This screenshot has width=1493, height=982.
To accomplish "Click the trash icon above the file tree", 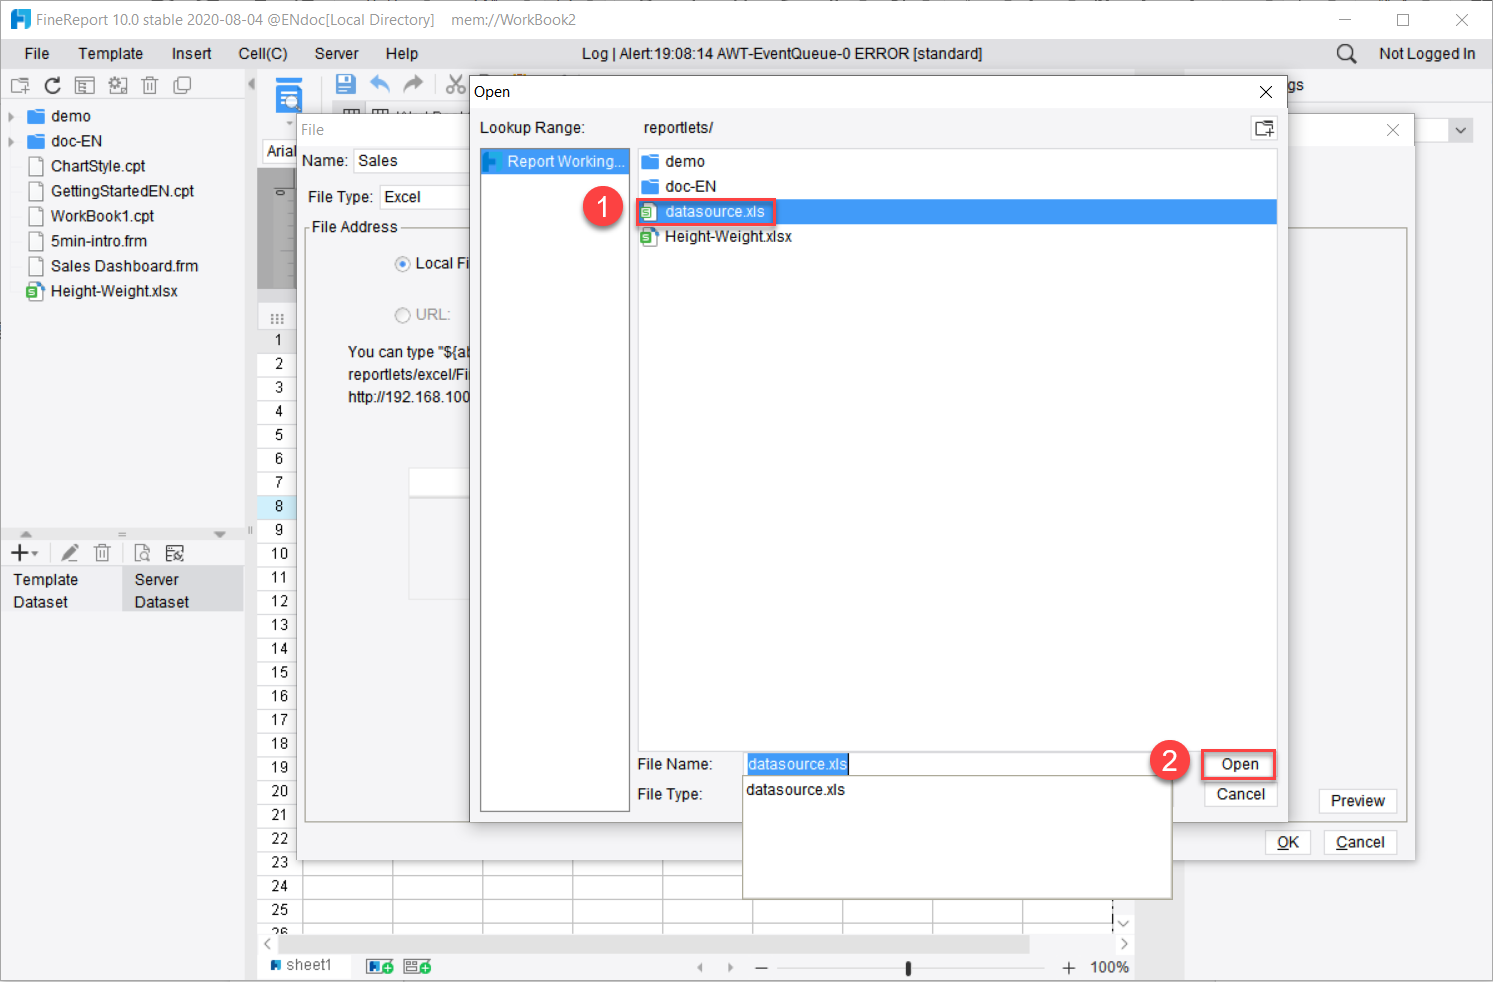I will [x=150, y=86].
